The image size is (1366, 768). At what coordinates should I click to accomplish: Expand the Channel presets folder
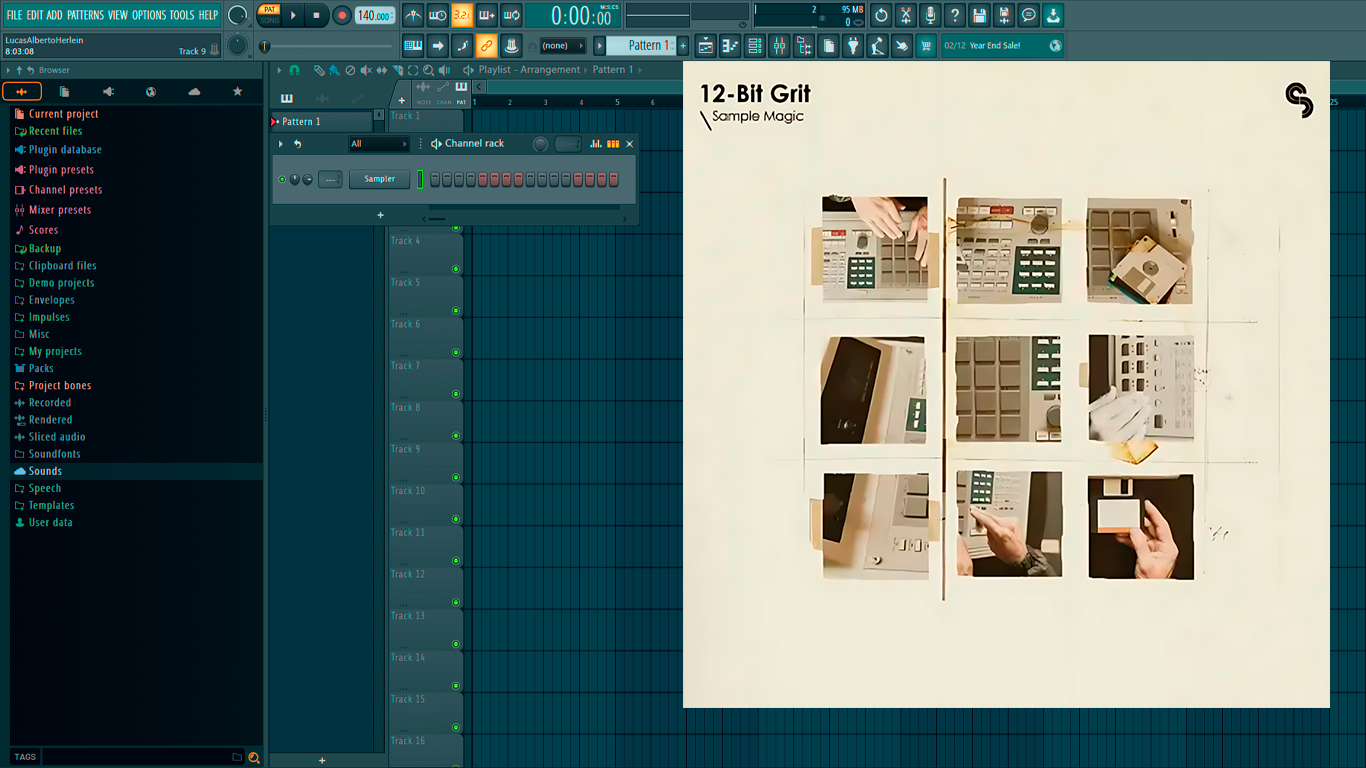65,190
